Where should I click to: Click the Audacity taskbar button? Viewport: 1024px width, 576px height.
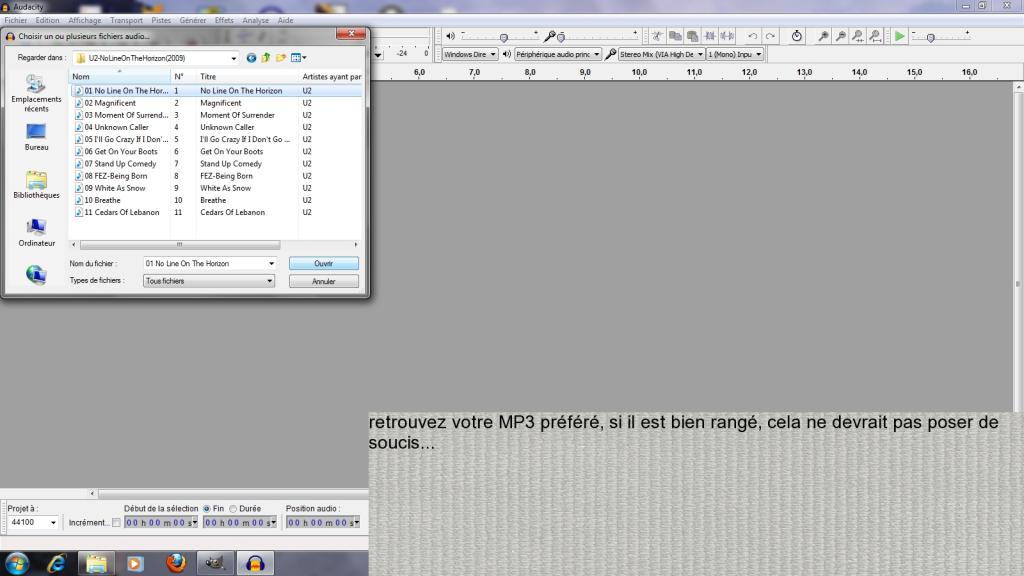point(255,563)
